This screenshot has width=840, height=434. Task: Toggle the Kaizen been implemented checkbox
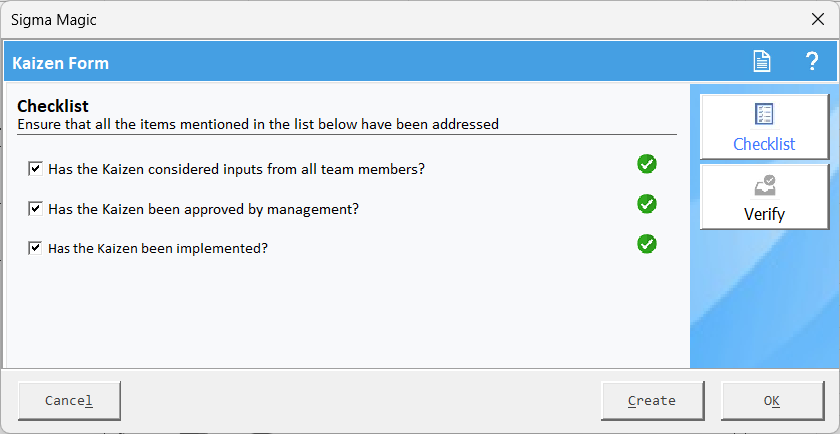35,248
